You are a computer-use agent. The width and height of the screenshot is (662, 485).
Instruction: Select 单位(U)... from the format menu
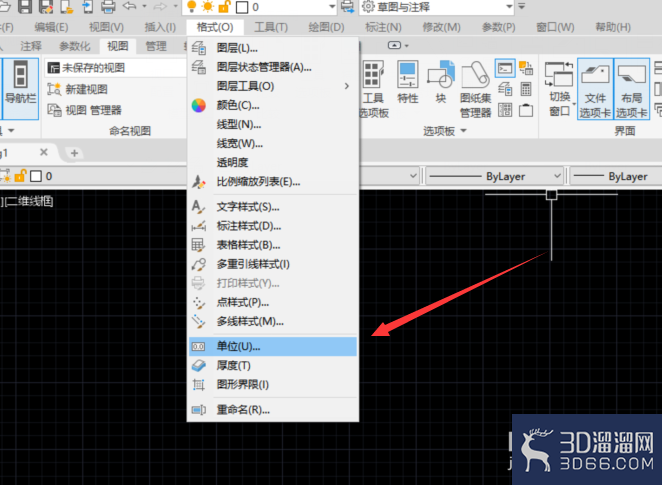(273, 347)
